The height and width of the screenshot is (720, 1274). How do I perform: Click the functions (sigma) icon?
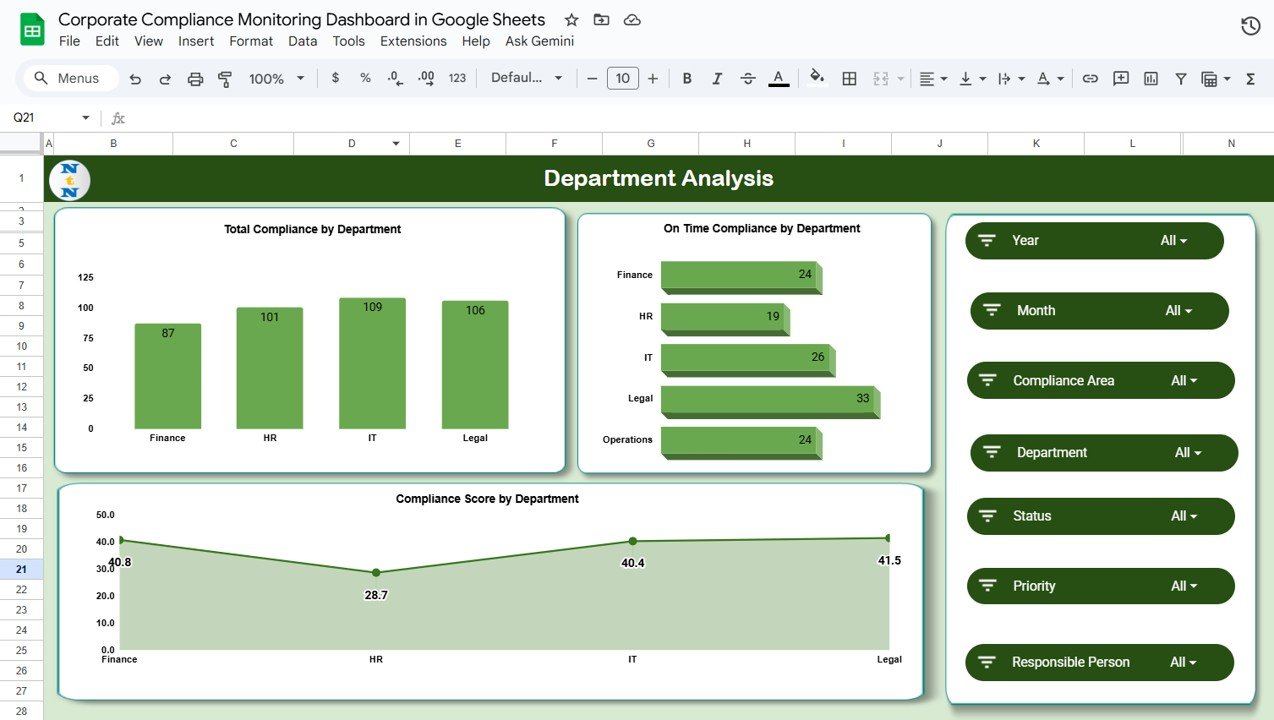(1253, 78)
